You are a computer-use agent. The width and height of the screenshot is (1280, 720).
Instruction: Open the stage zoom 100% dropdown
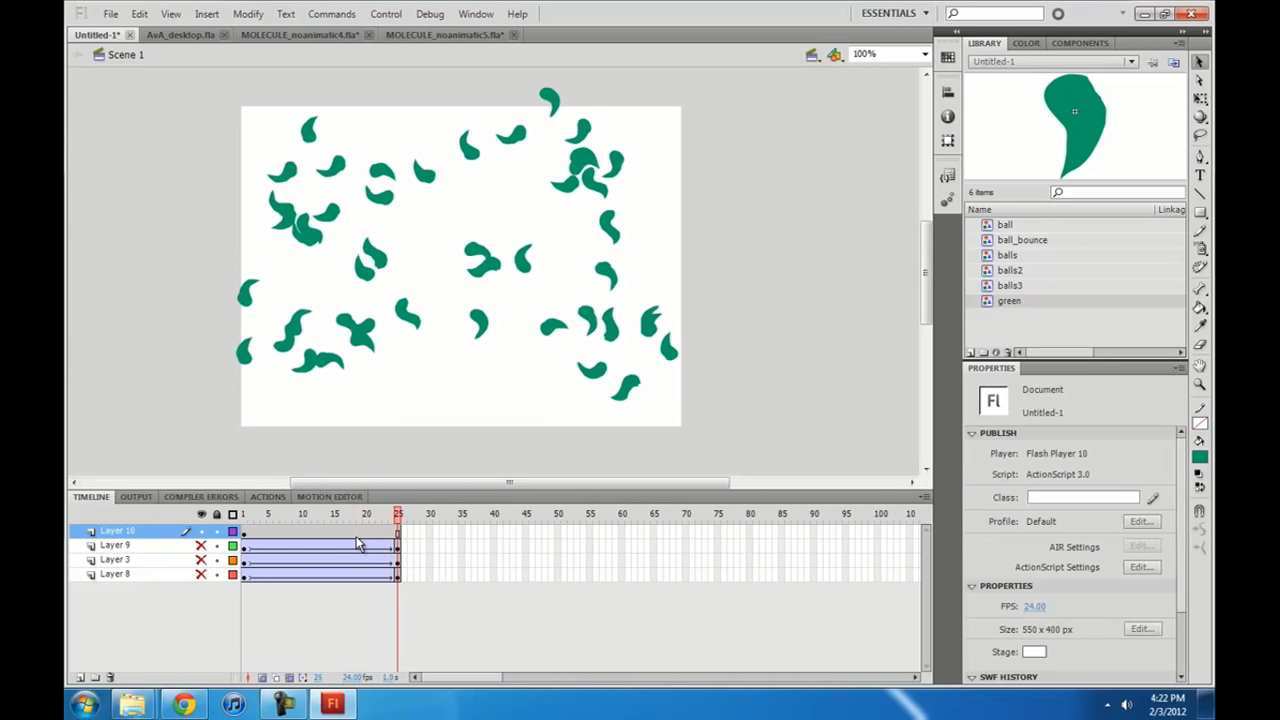tap(925, 54)
